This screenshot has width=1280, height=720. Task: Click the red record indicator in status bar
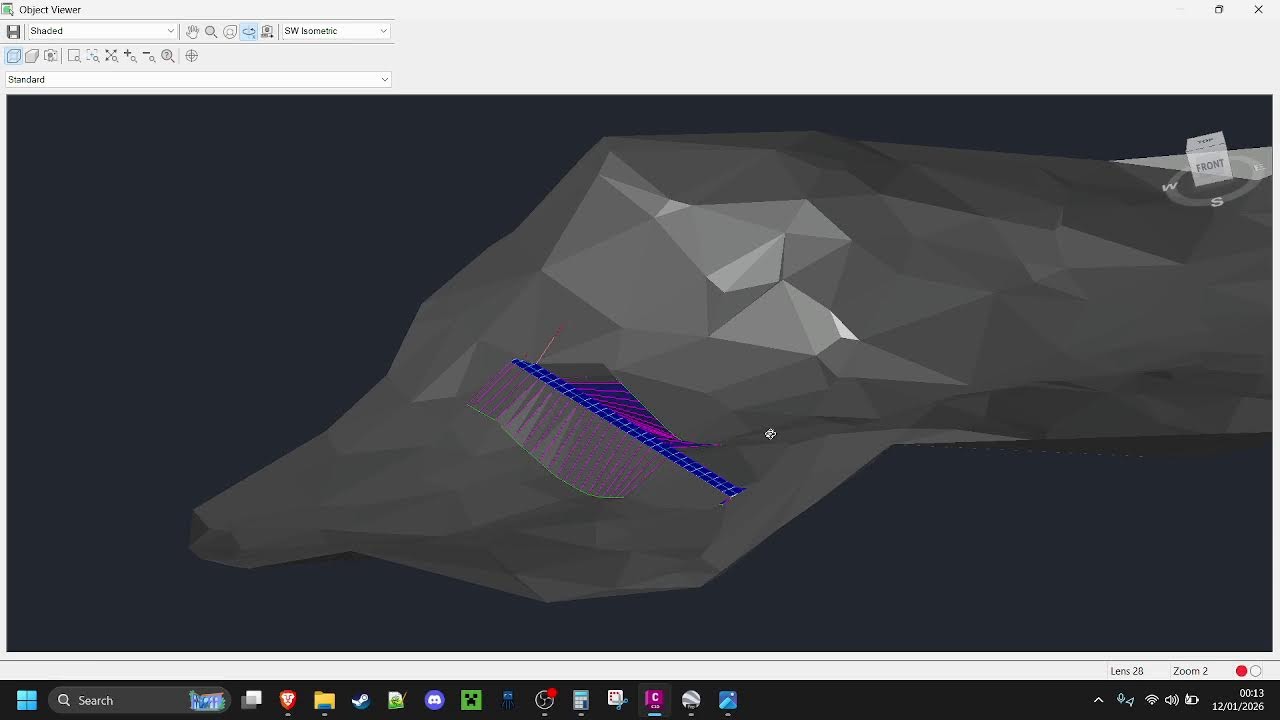(1241, 671)
